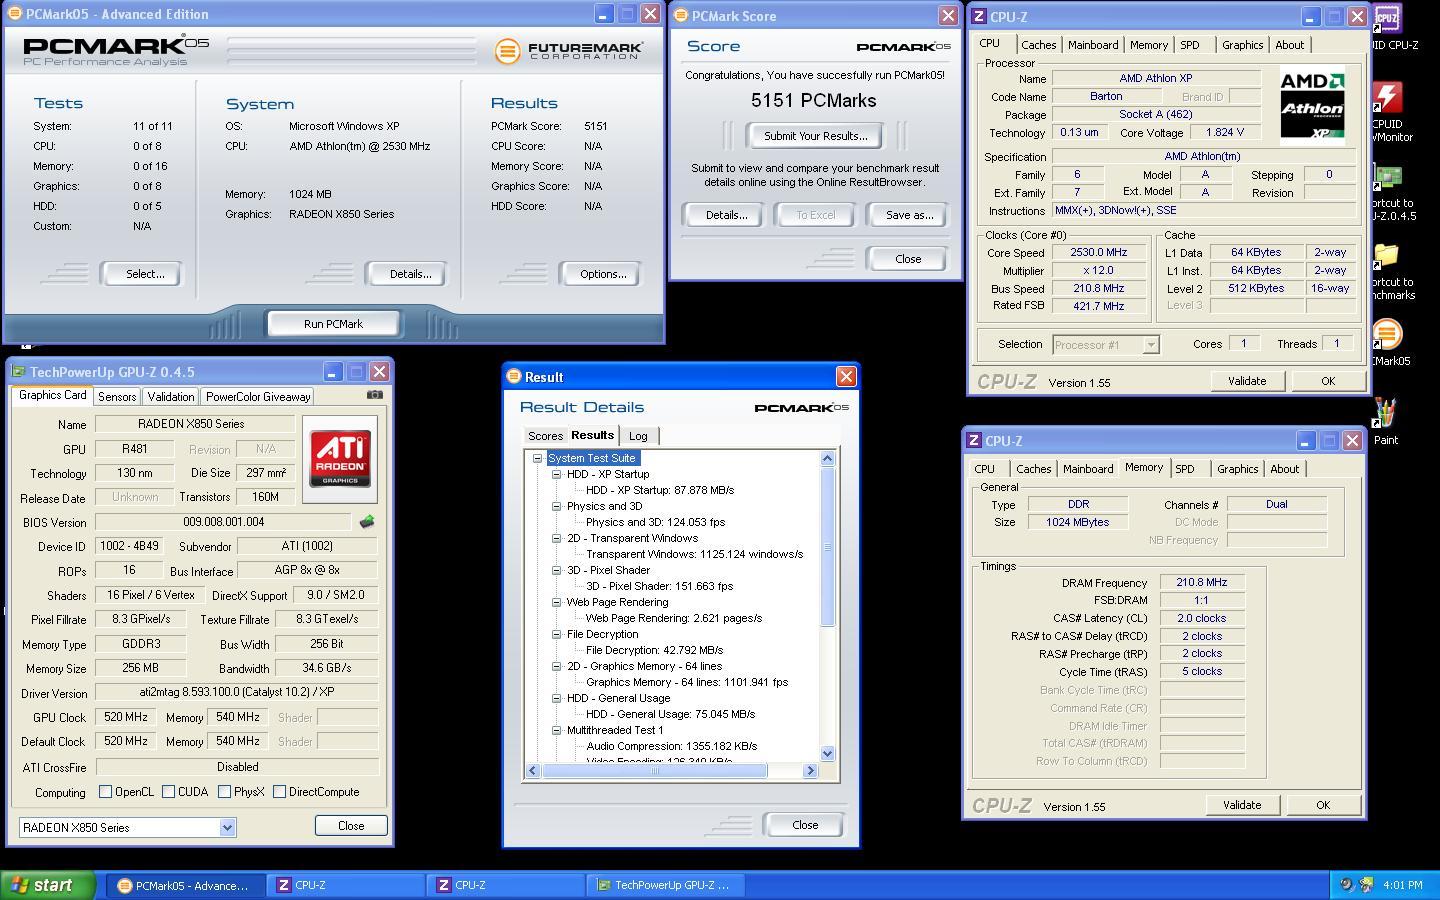
Task: Click OK in the bottom CPU-Z window
Action: [x=1323, y=805]
